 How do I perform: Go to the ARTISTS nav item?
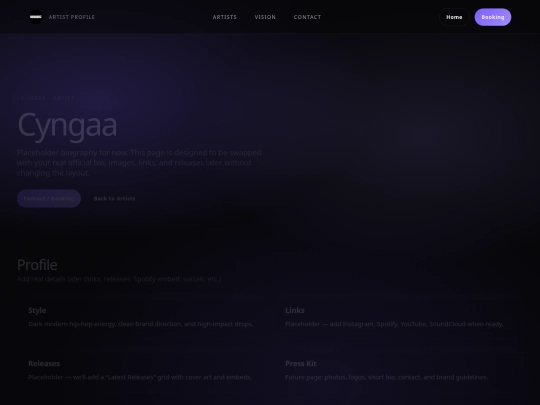[x=225, y=17]
